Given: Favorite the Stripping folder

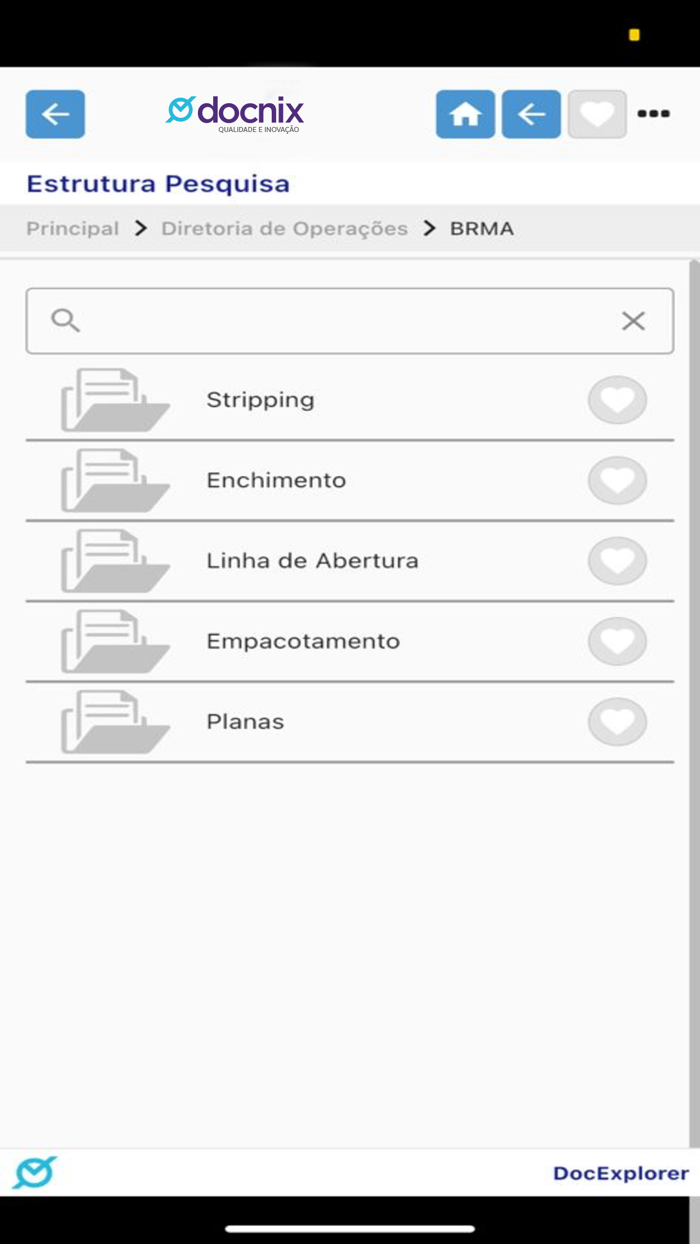Looking at the screenshot, I should point(617,400).
